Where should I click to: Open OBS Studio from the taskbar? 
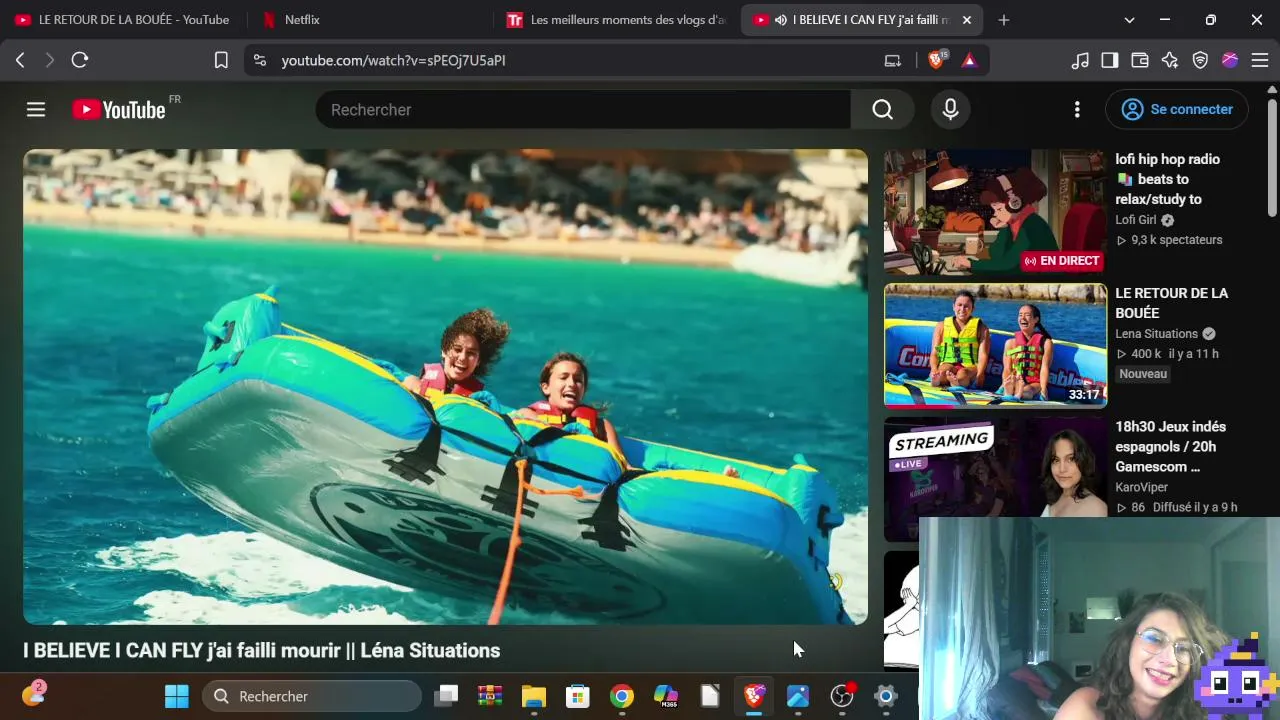tap(842, 696)
